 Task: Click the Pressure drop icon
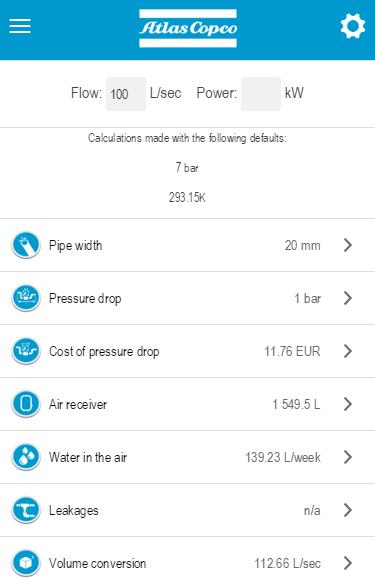(26, 298)
